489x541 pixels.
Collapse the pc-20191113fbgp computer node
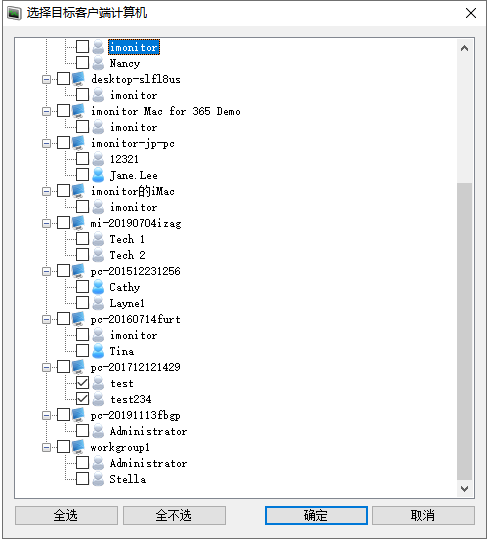46,415
